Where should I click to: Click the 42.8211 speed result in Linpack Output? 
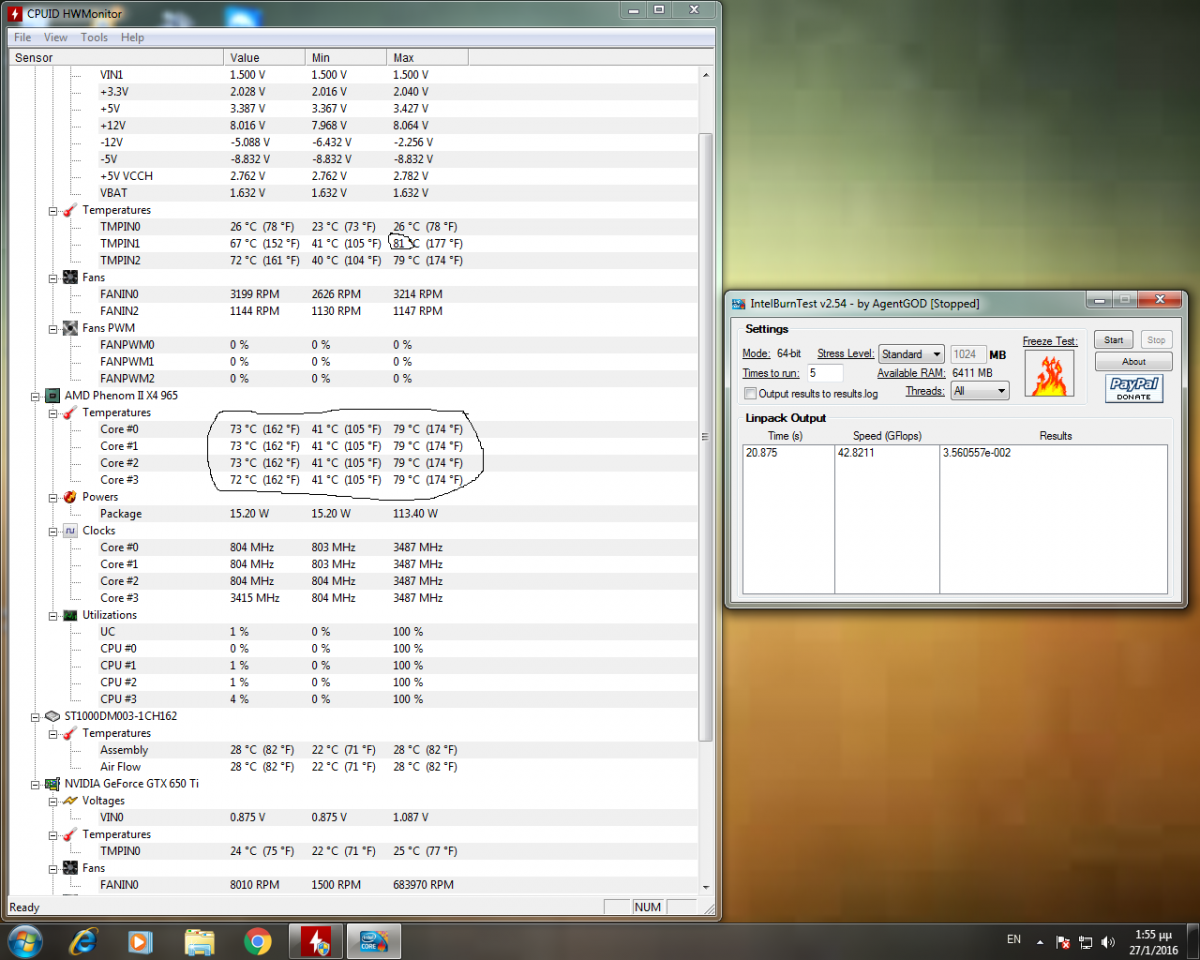[x=857, y=453]
